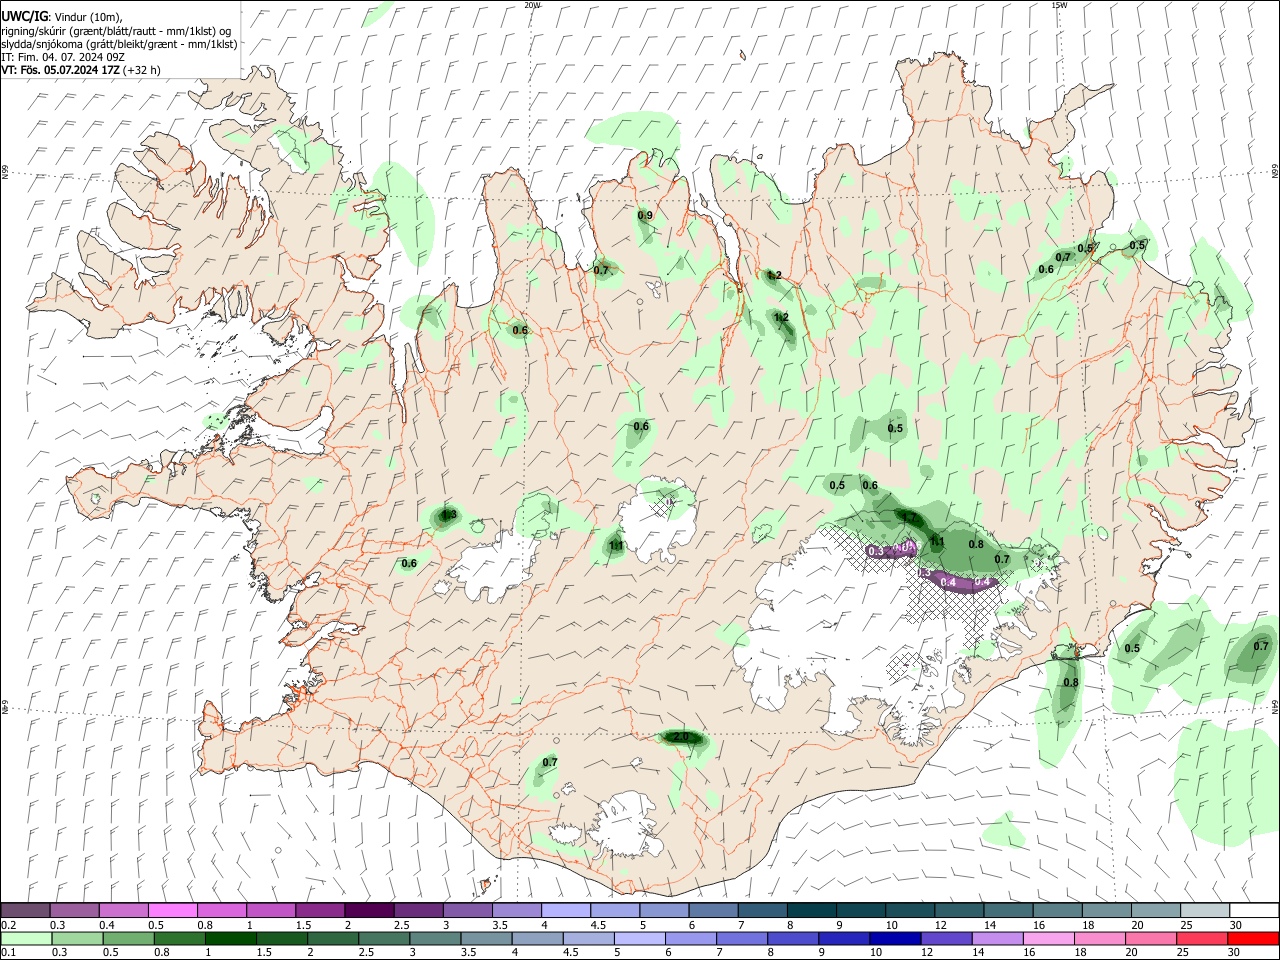Select the violet swatch starting at 12, bottom row
The image size is (1280, 960).
[x=946, y=938]
